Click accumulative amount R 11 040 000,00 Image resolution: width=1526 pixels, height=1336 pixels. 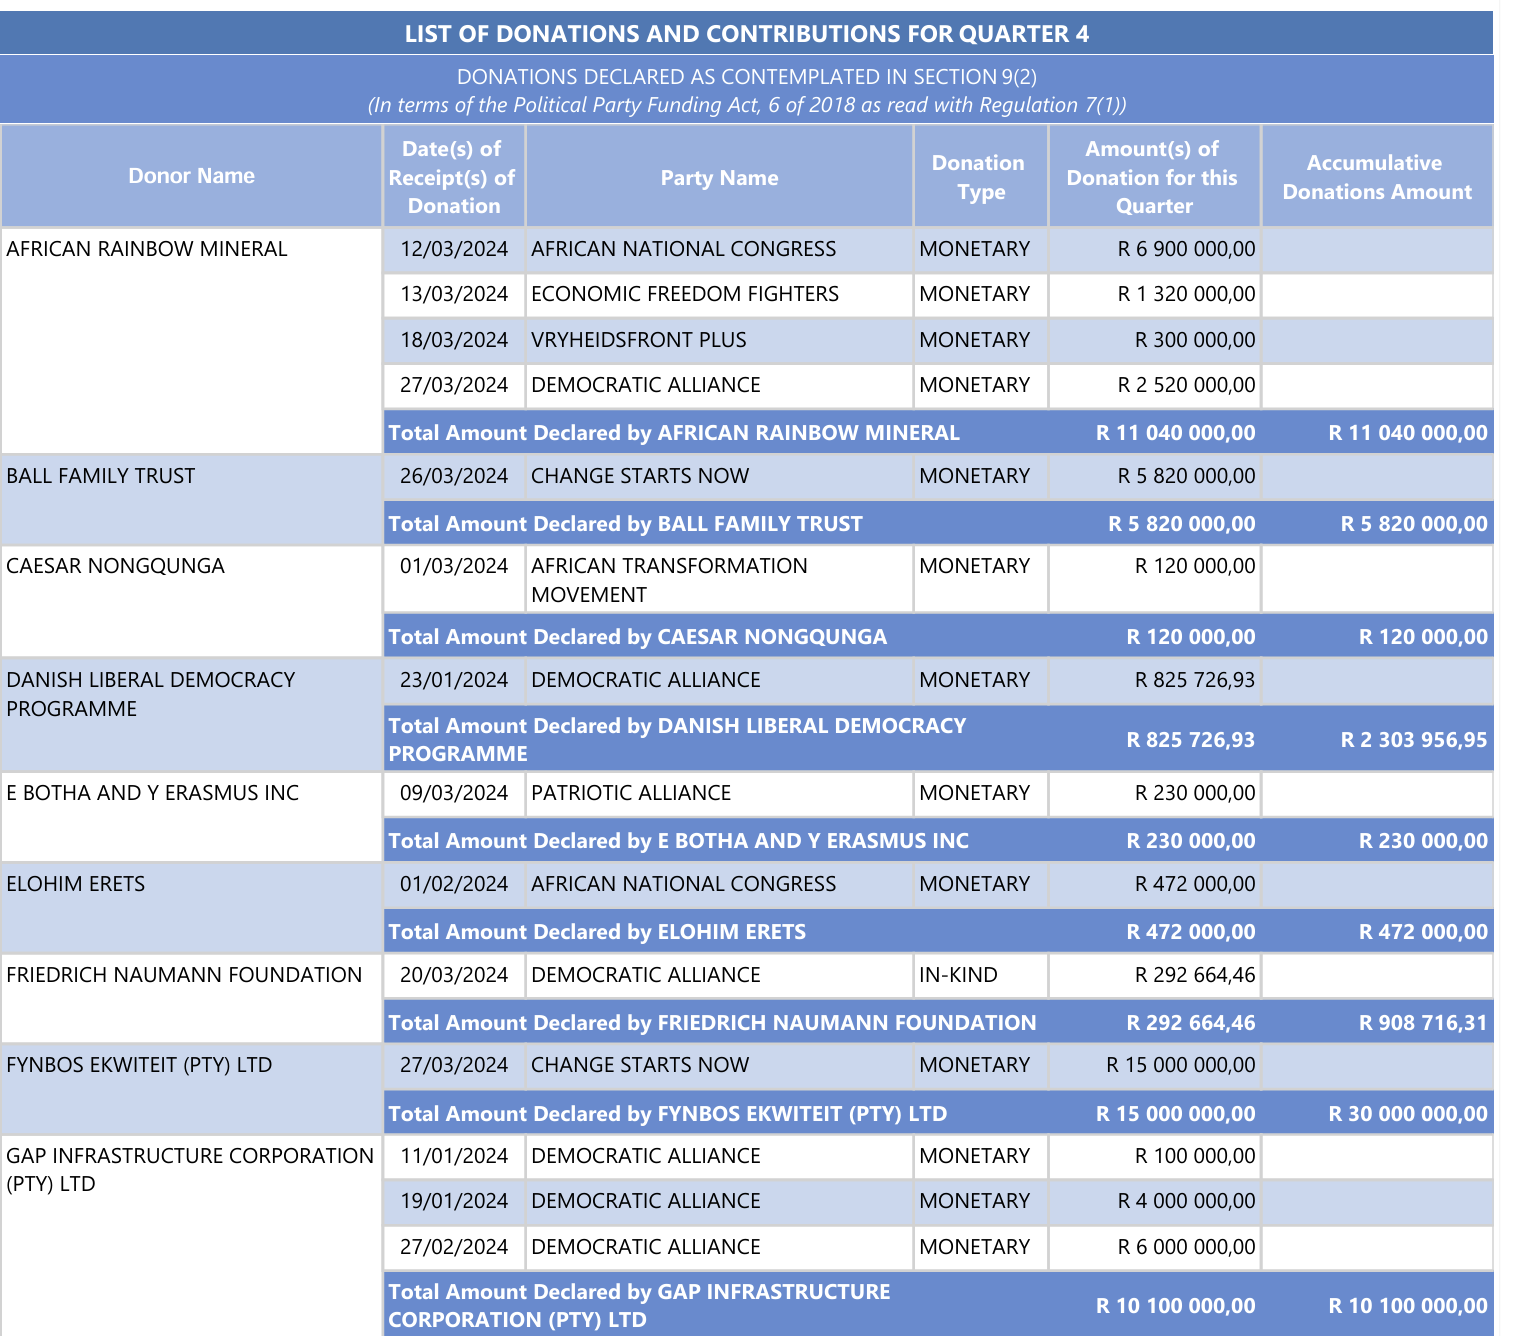click(1408, 433)
